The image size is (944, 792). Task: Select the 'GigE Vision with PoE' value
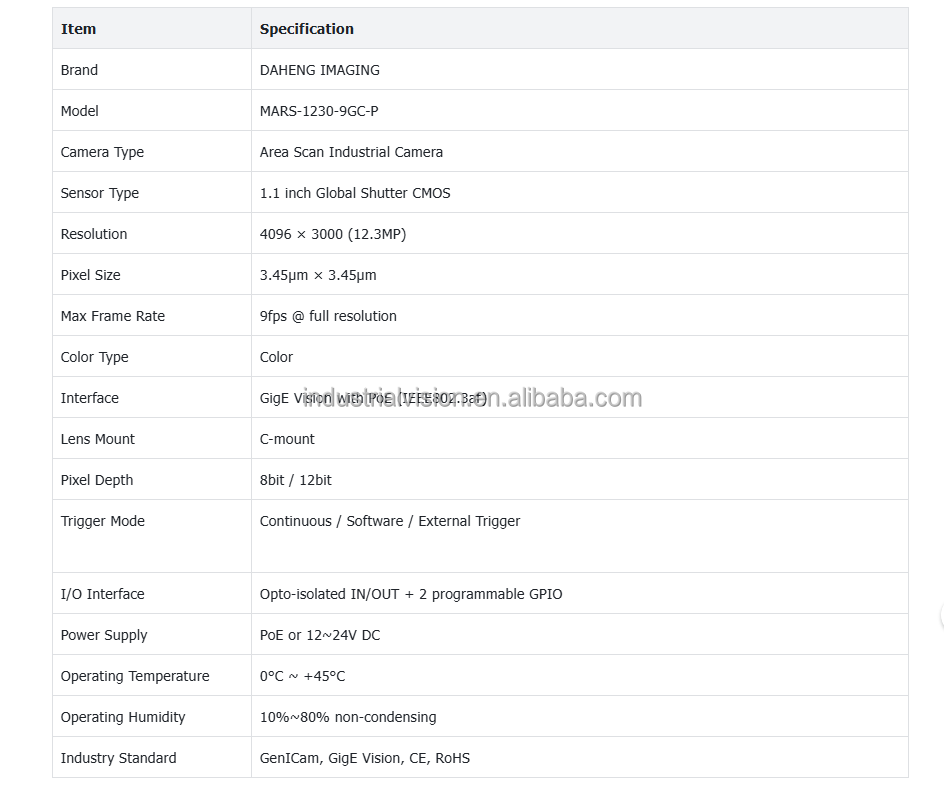click(x=373, y=398)
